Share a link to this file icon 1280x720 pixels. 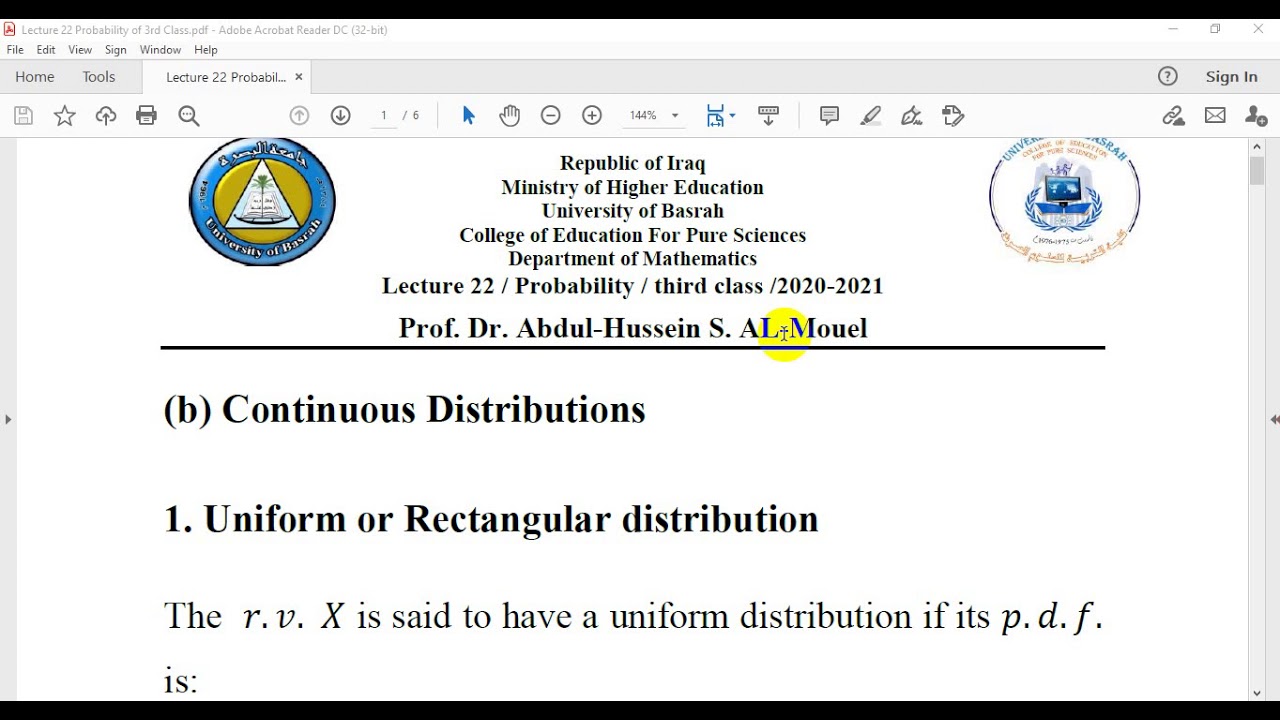(1174, 116)
